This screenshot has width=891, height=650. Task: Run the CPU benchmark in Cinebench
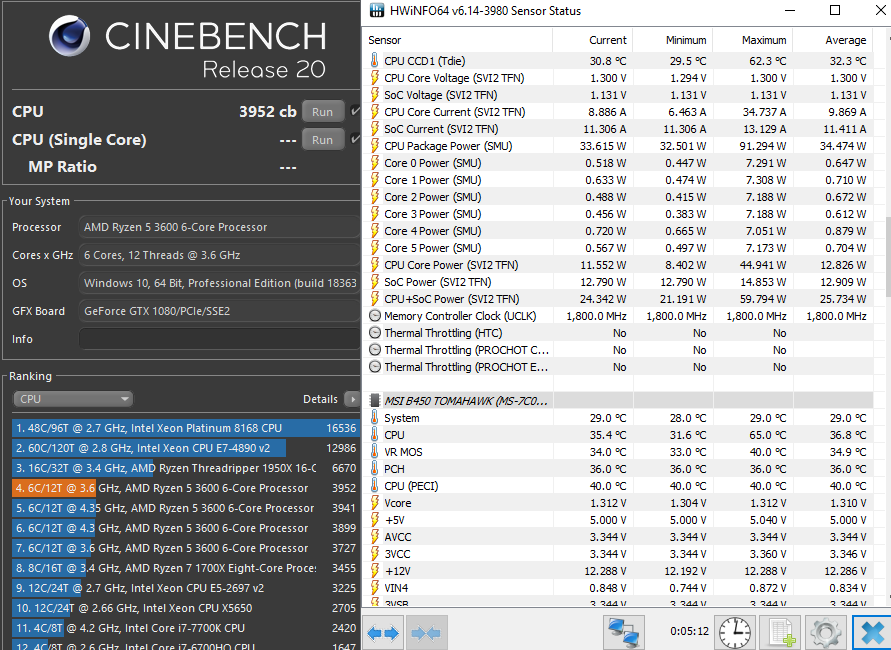click(322, 111)
